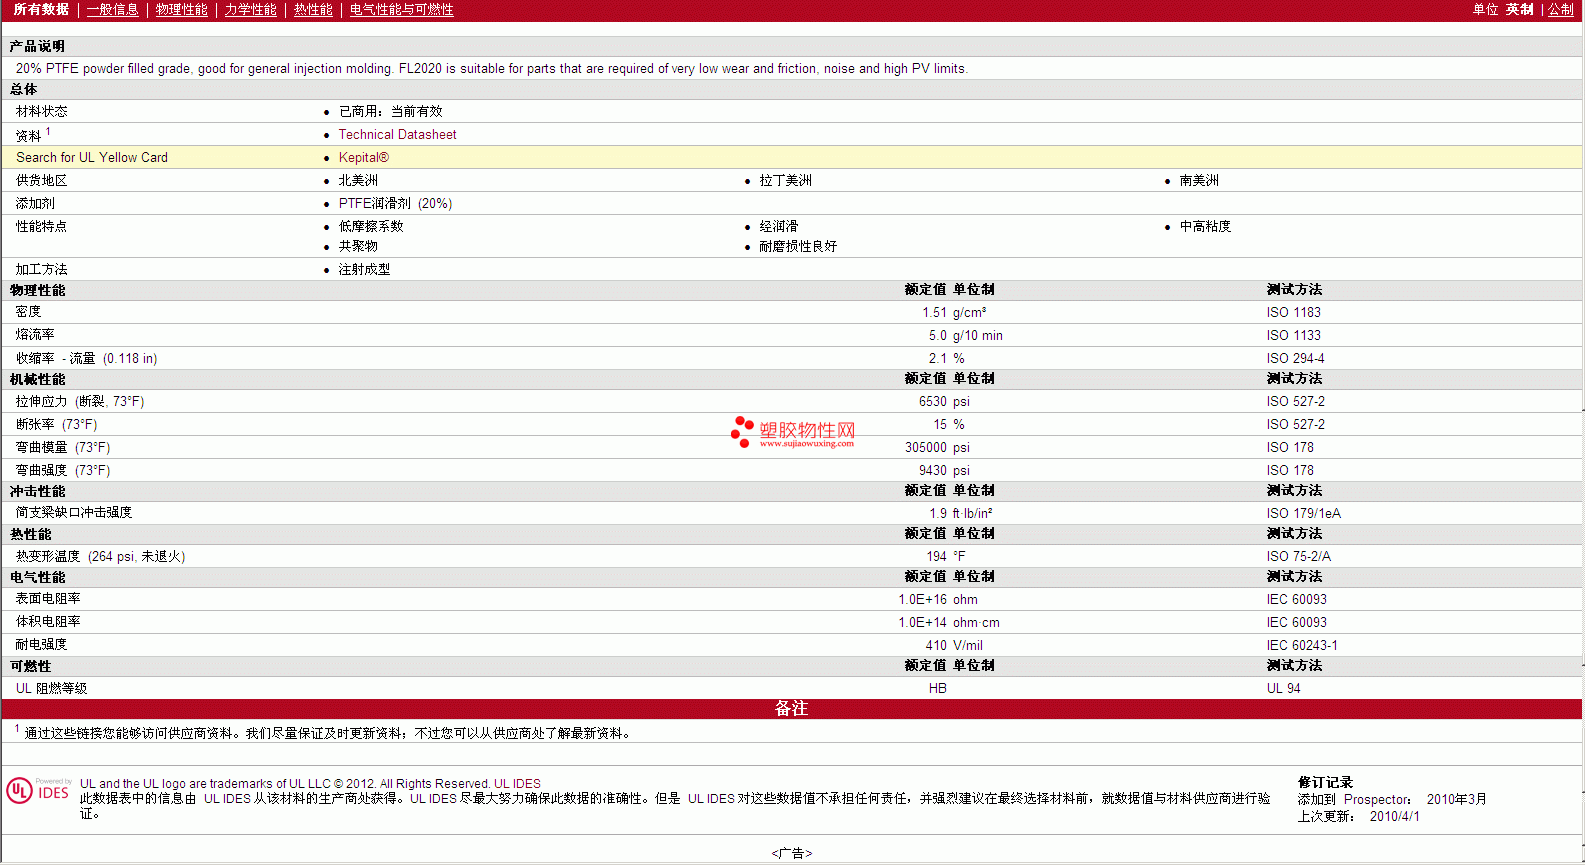
Task: Click the flexural strength value 9430
Action: point(932,471)
